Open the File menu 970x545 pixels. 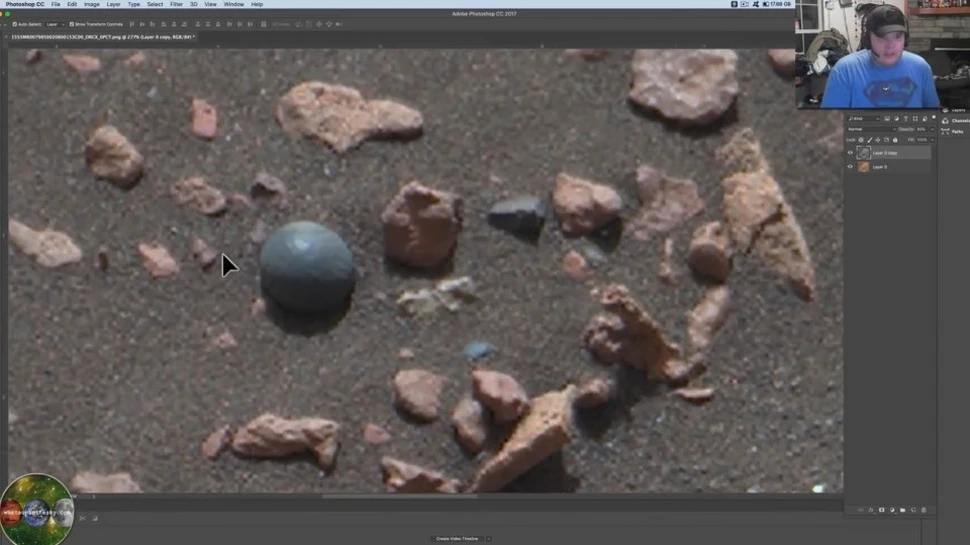(x=56, y=4)
